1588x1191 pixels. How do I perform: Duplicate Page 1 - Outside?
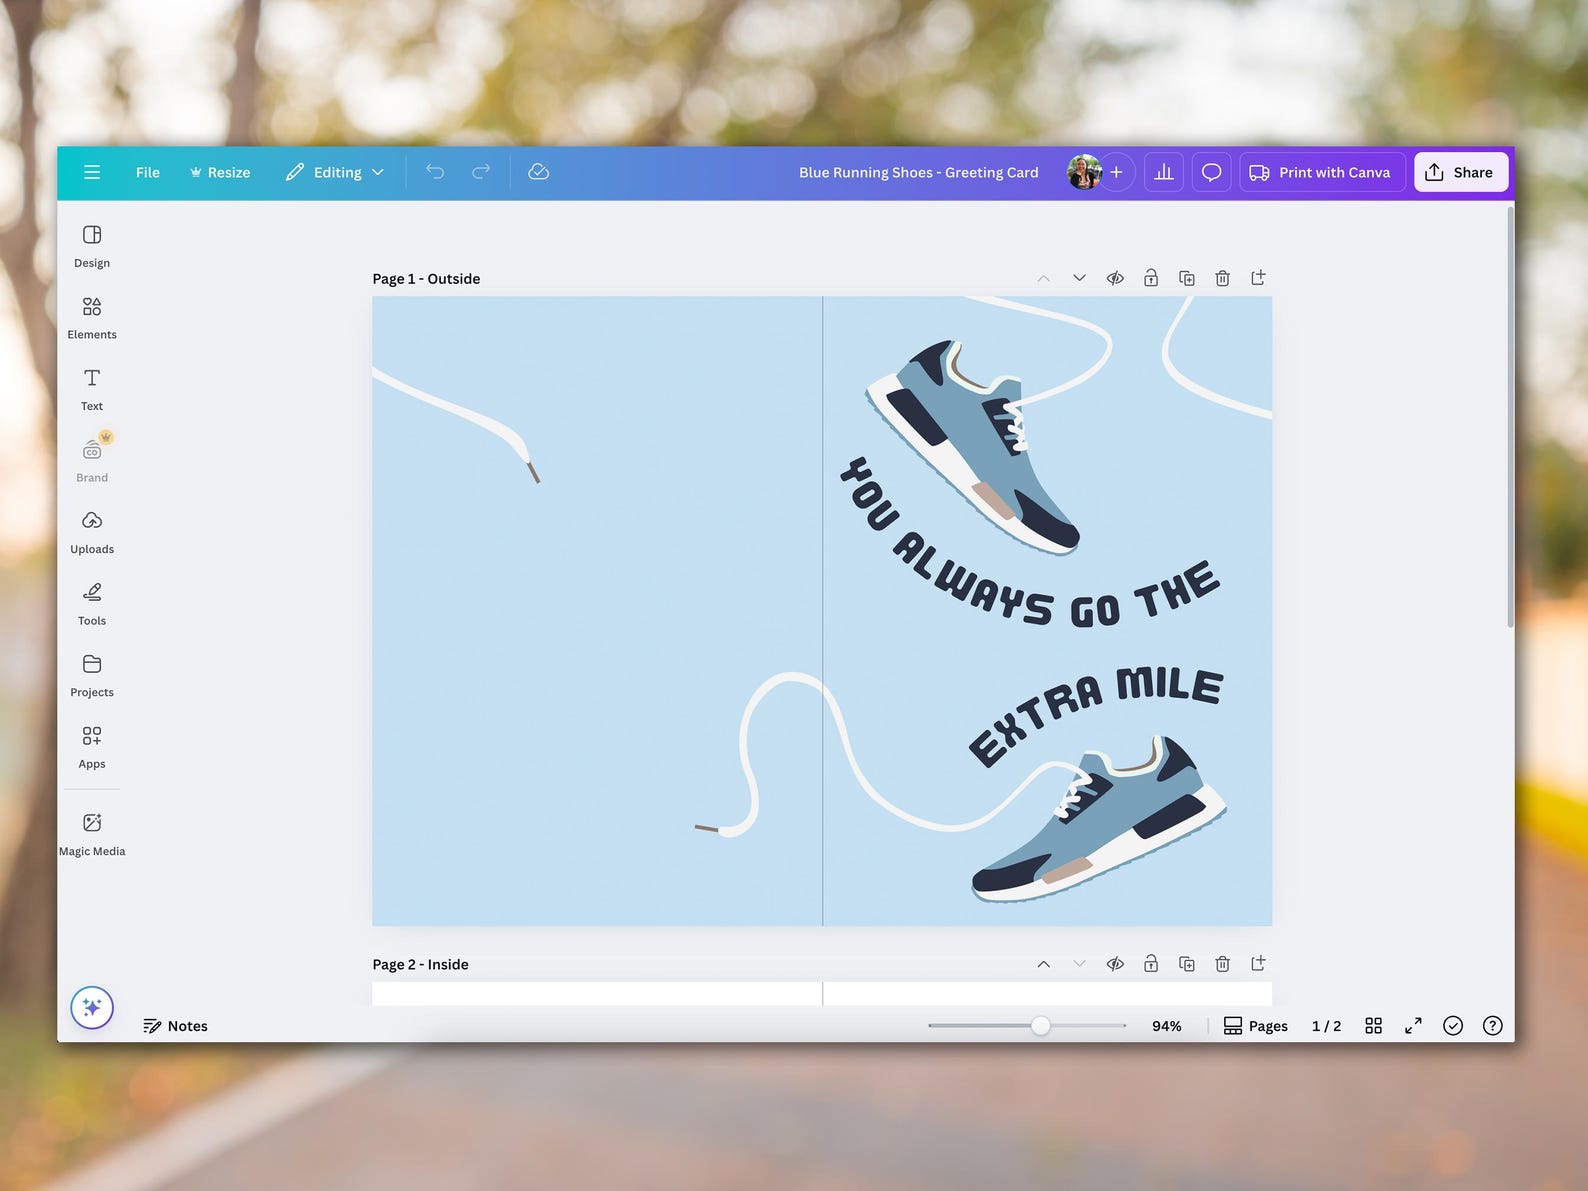tap(1187, 278)
